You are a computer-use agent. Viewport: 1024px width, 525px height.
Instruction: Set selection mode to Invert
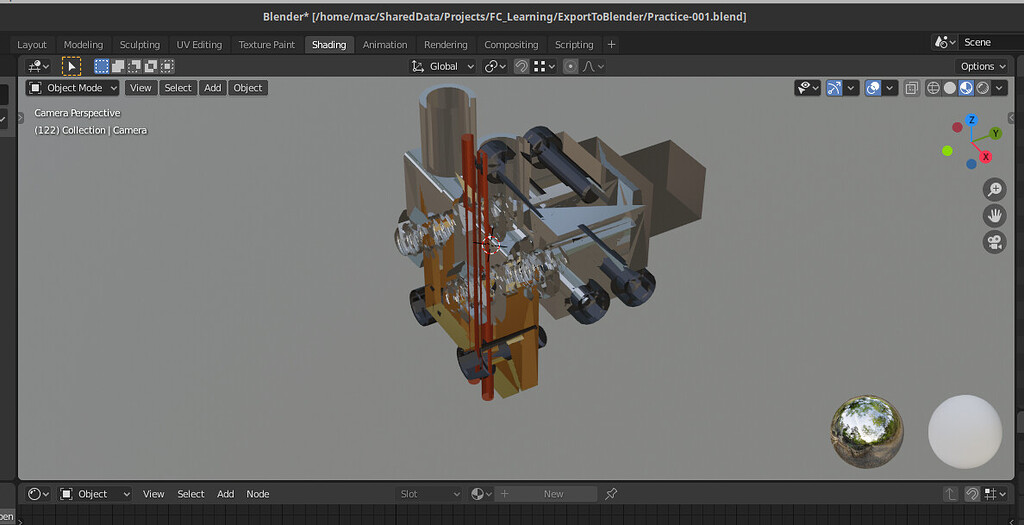pos(151,66)
